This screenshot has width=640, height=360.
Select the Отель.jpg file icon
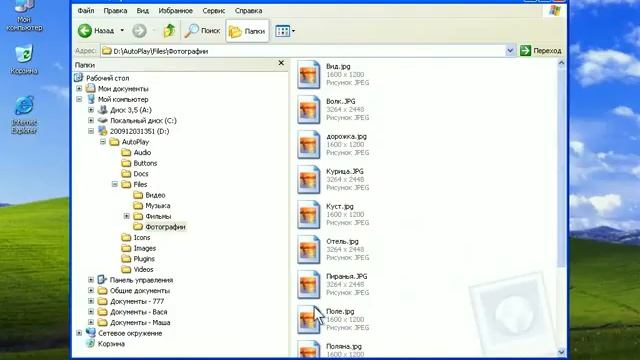coord(309,249)
